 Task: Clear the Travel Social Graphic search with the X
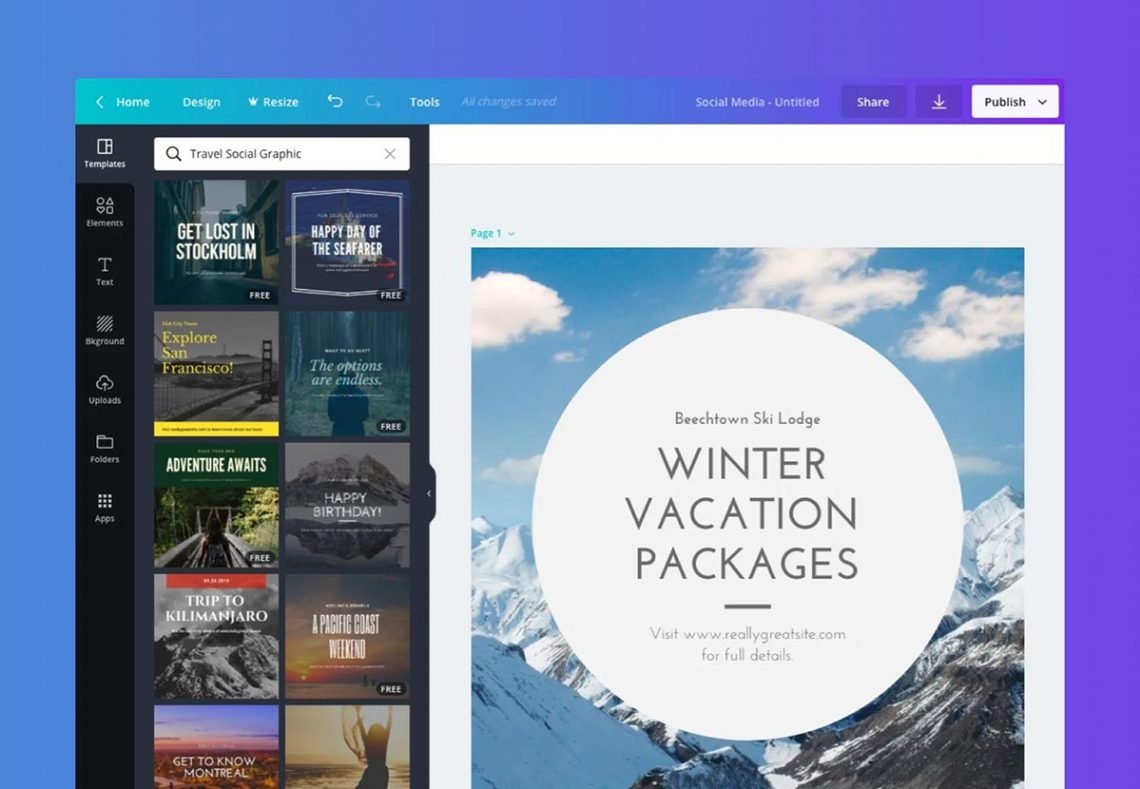click(390, 153)
